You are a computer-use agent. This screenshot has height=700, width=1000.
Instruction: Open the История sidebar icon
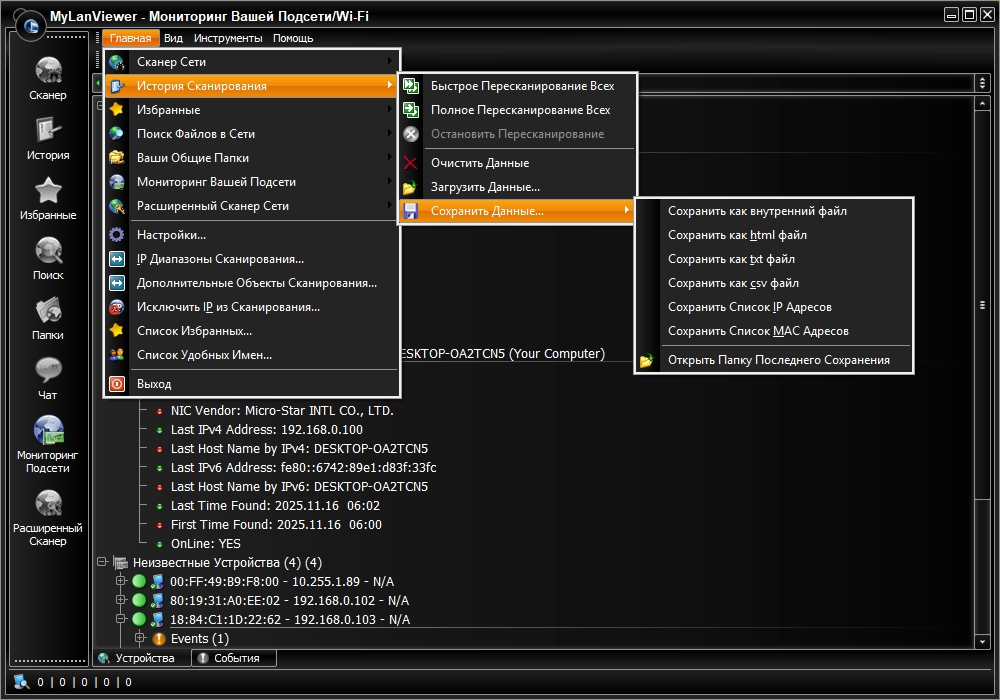(x=48, y=130)
